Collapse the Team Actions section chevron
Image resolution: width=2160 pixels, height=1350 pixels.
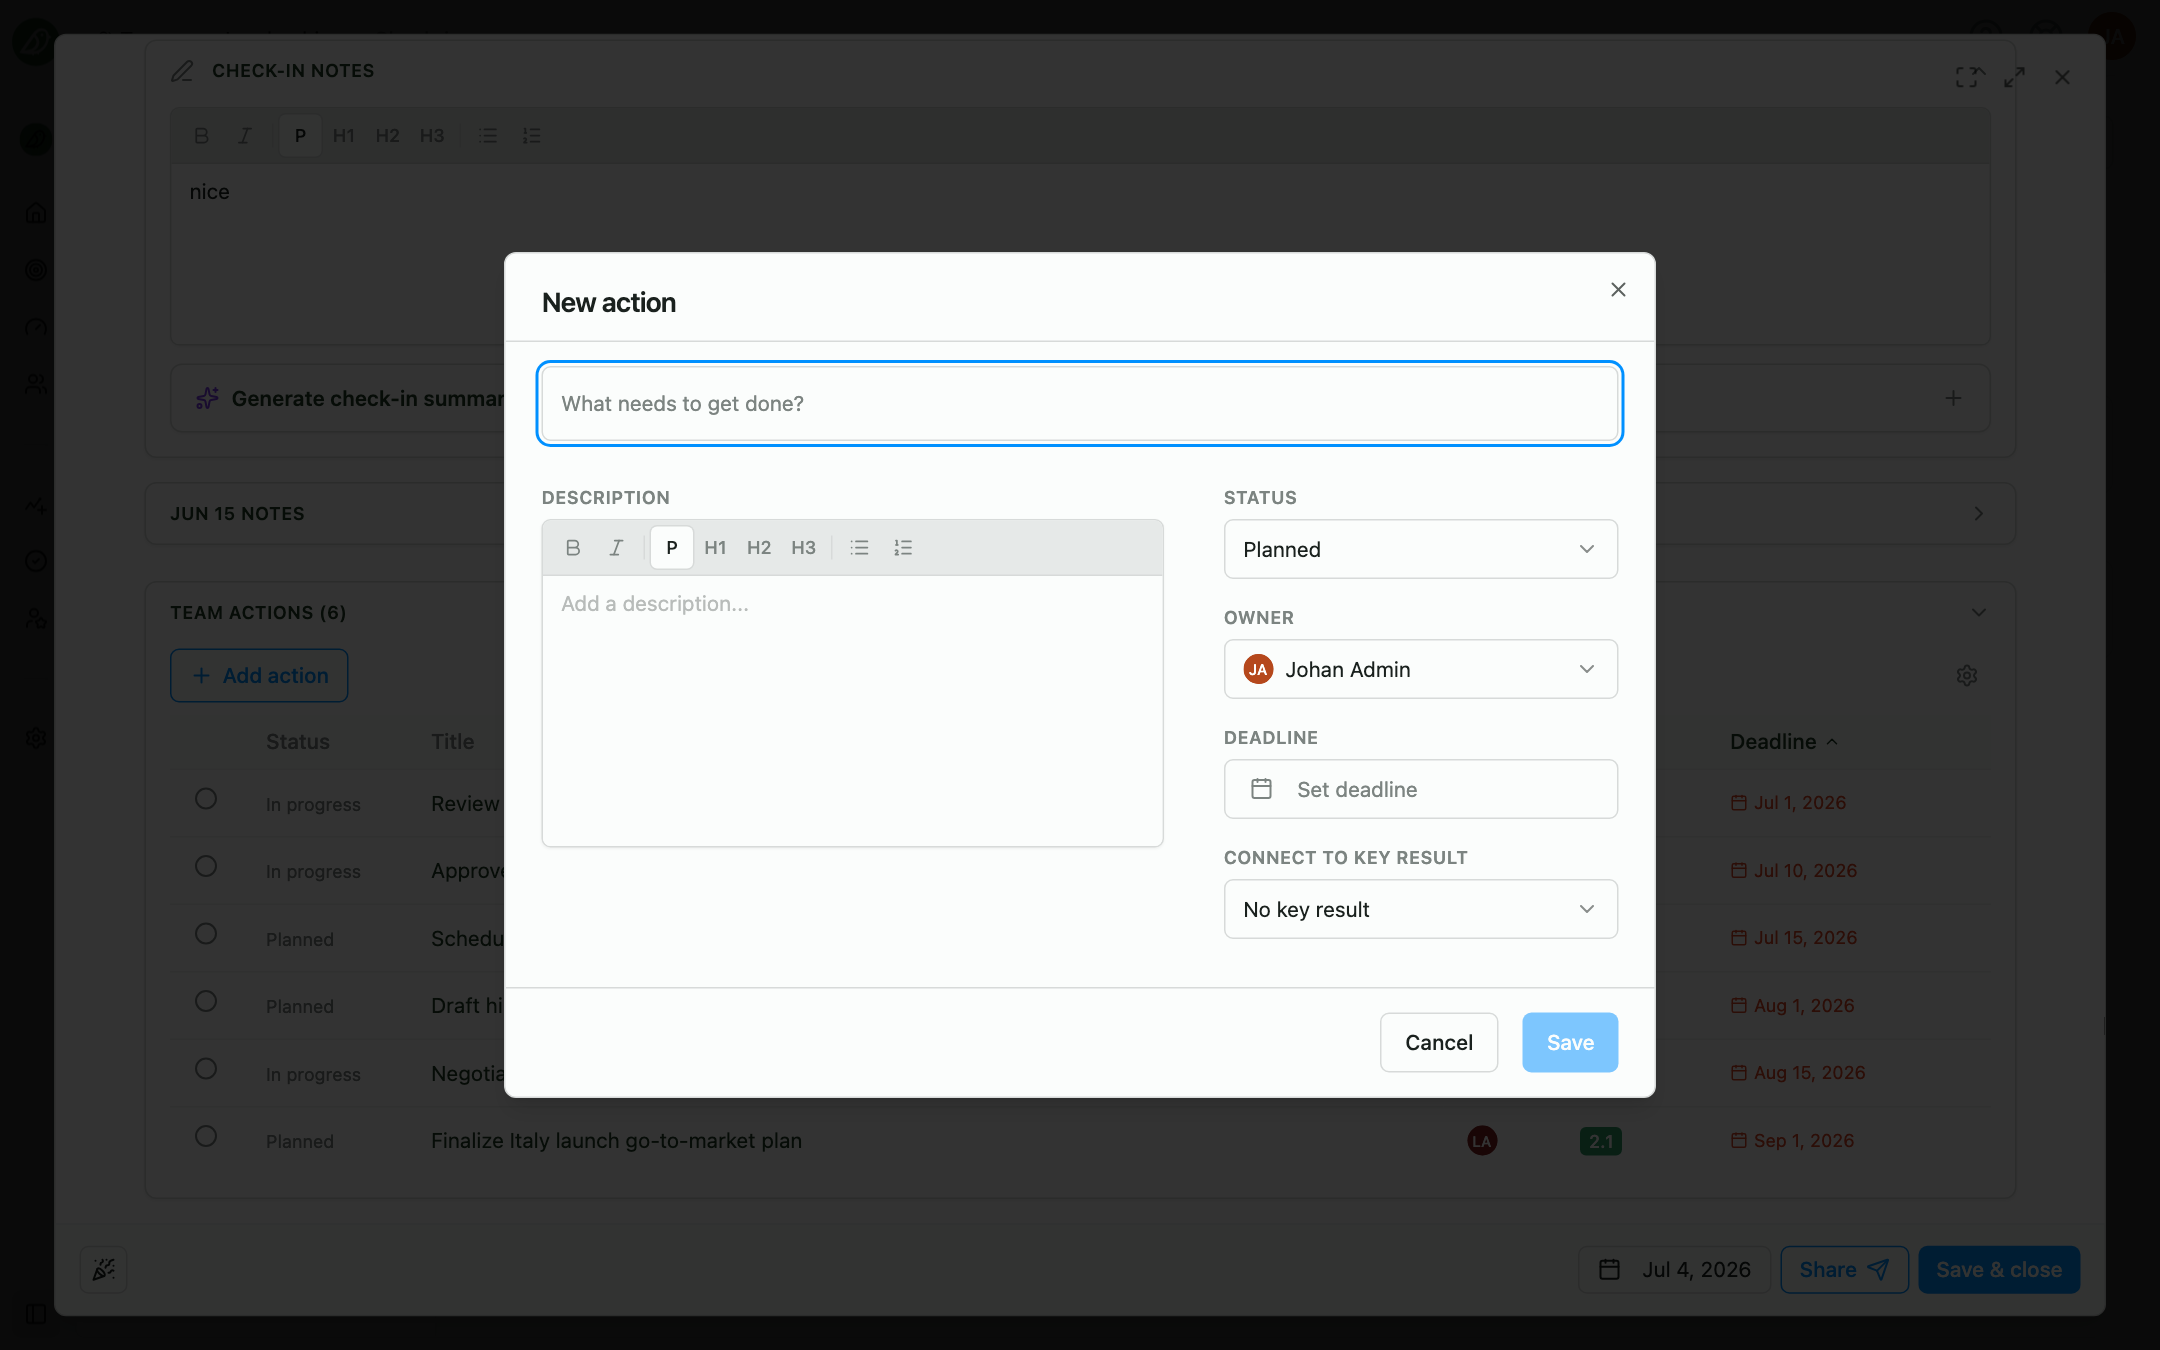pos(1978,612)
